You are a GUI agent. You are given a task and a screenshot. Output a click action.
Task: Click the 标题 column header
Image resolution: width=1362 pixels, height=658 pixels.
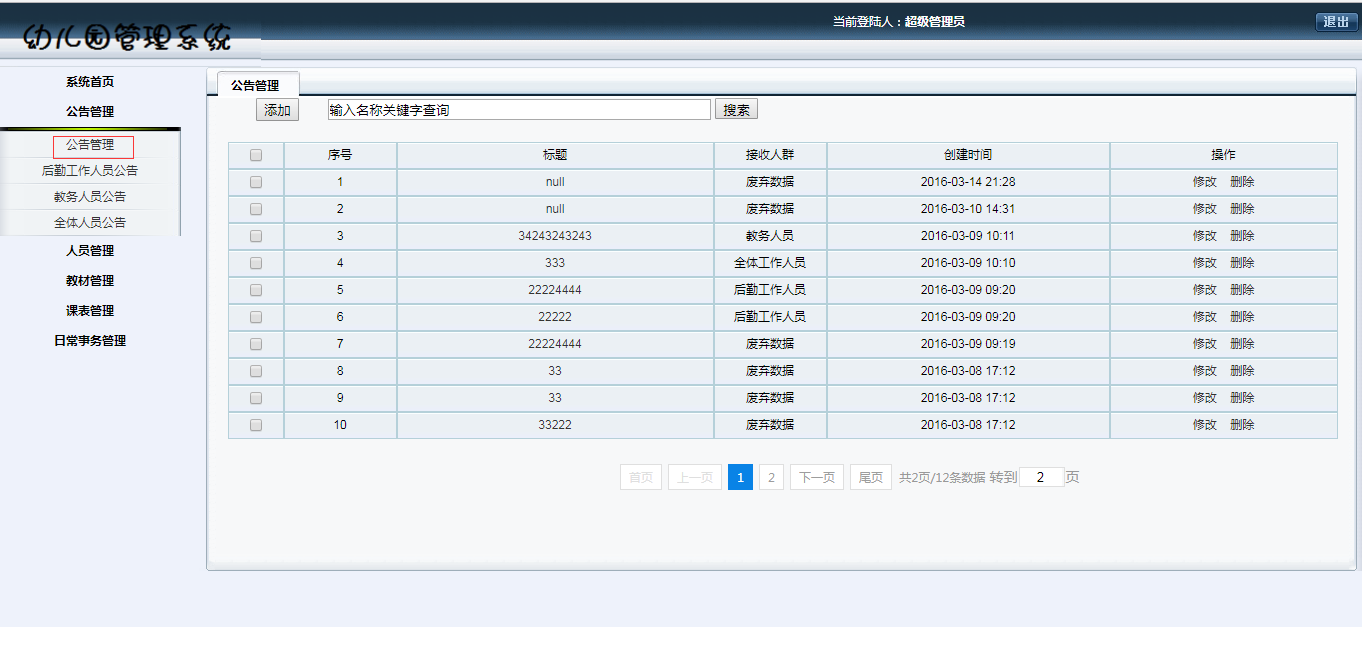click(x=555, y=155)
